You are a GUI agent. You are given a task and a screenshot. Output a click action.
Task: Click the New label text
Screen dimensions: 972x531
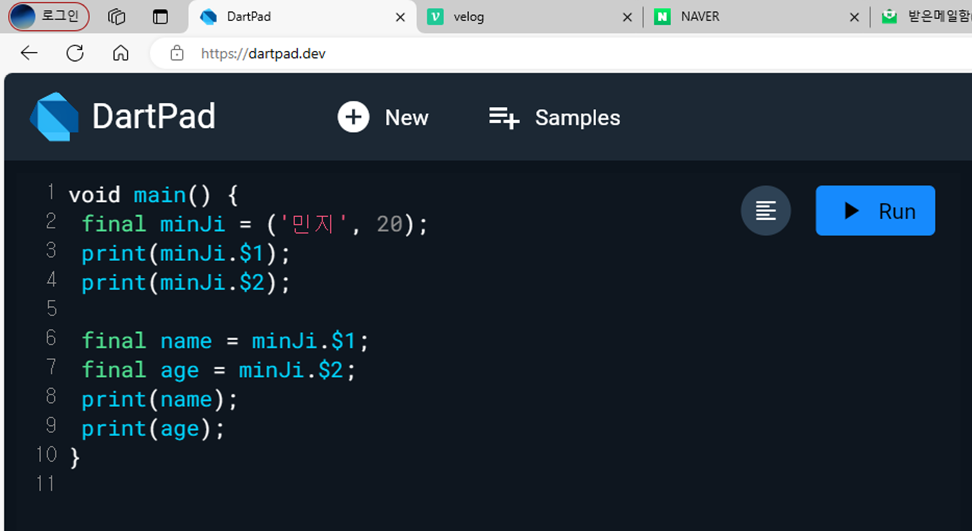coord(407,117)
